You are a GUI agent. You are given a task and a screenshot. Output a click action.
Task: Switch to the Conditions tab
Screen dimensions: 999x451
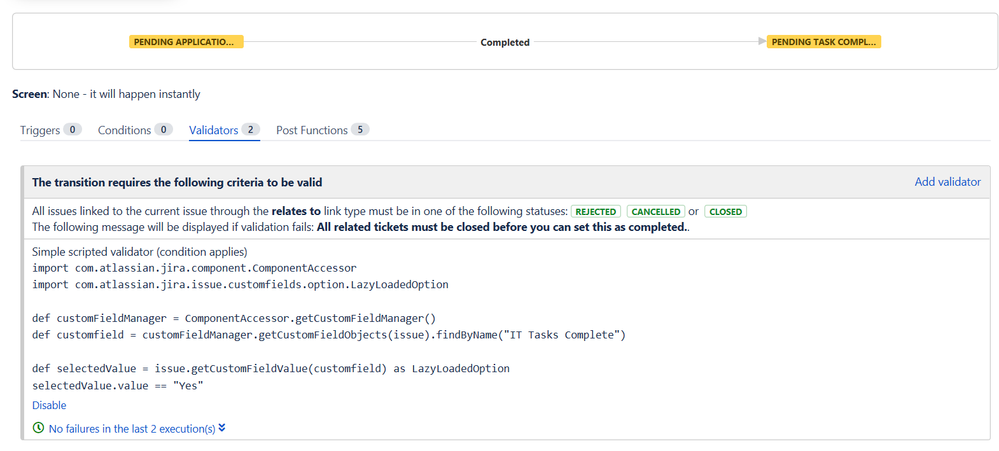click(124, 130)
